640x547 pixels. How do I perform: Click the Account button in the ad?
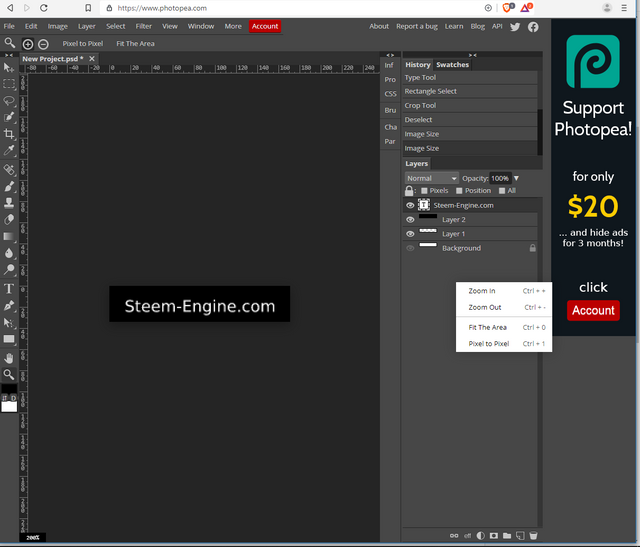click(593, 311)
